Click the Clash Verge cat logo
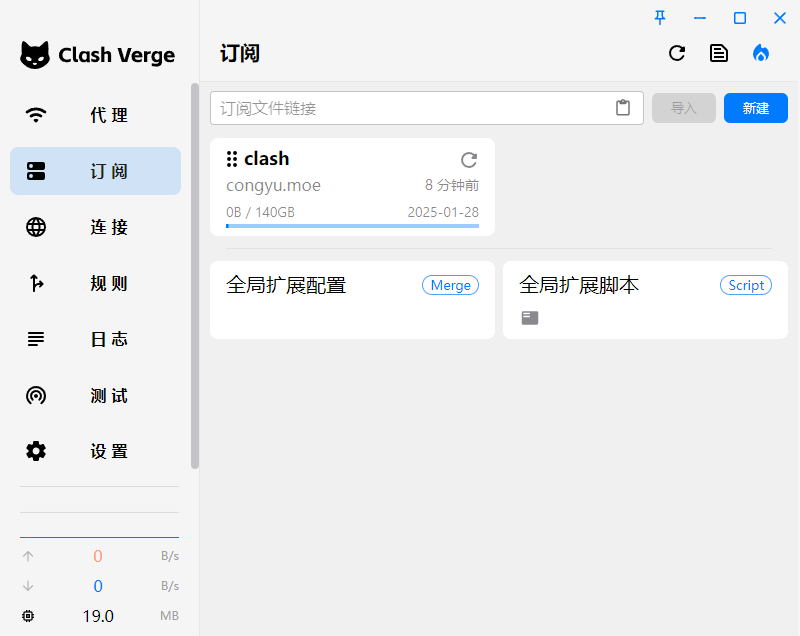Screen dimensions: 800x636 tap(35, 55)
